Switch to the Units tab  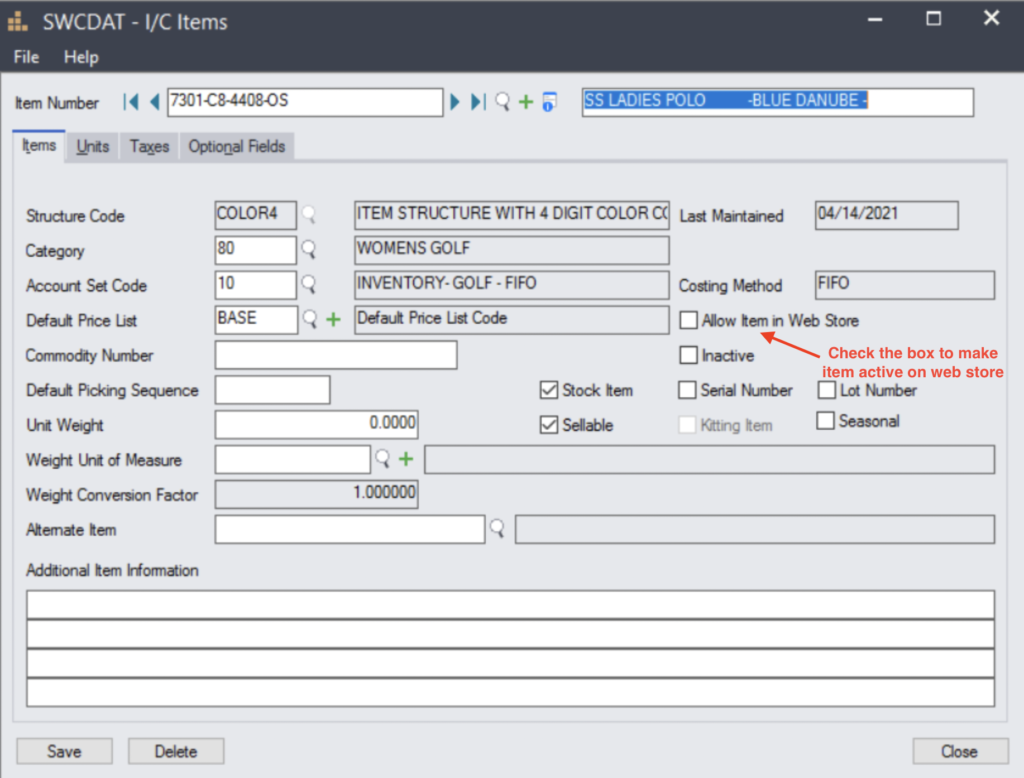[x=93, y=146]
